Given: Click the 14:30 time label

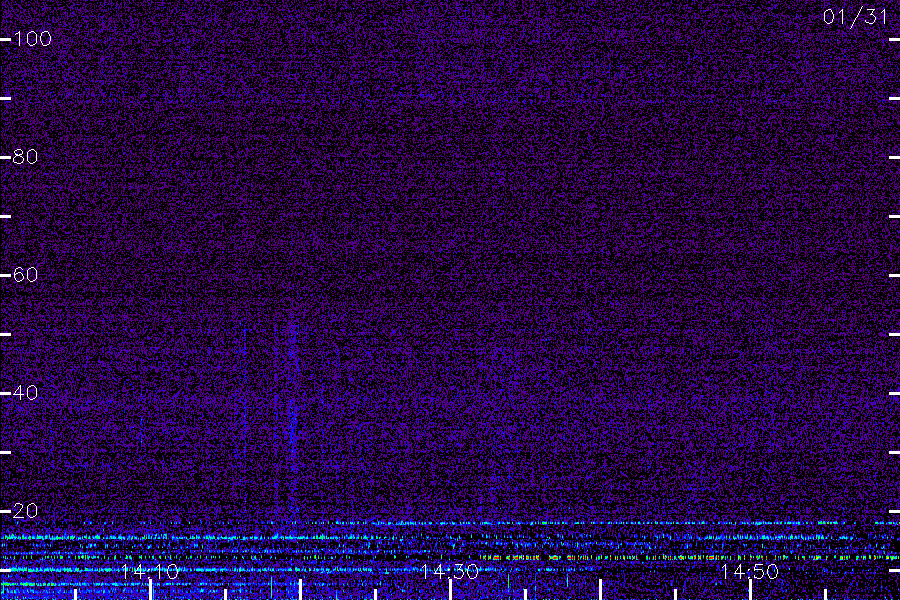Looking at the screenshot, I should tap(449, 571).
